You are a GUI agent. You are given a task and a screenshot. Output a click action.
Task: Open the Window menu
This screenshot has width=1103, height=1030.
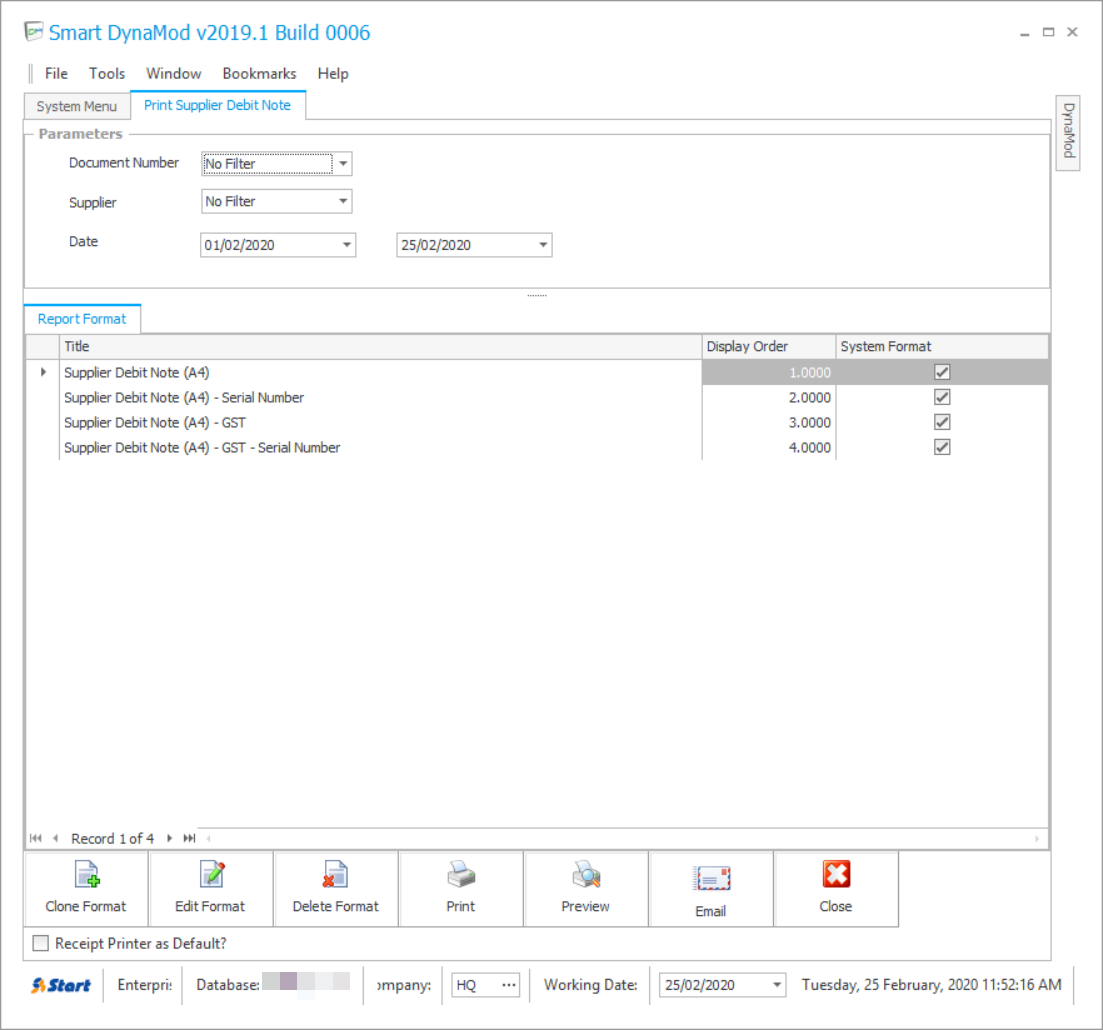click(174, 74)
